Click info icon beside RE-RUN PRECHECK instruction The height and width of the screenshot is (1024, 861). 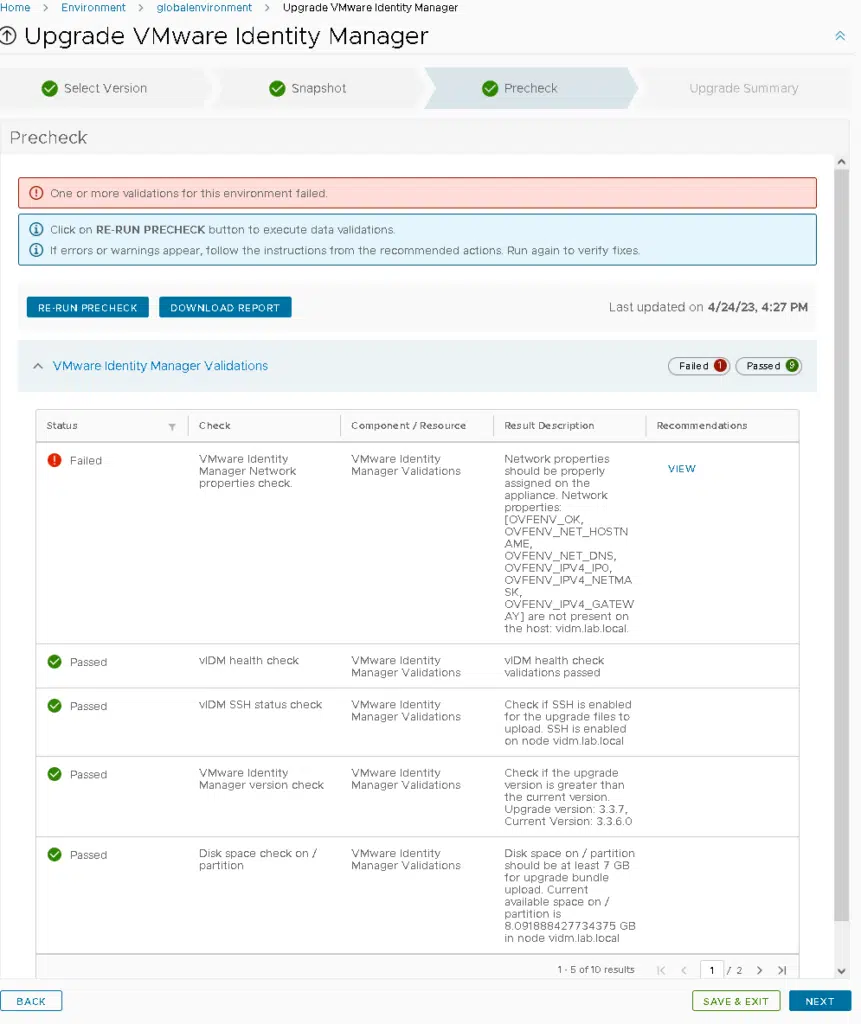click(x=37, y=229)
